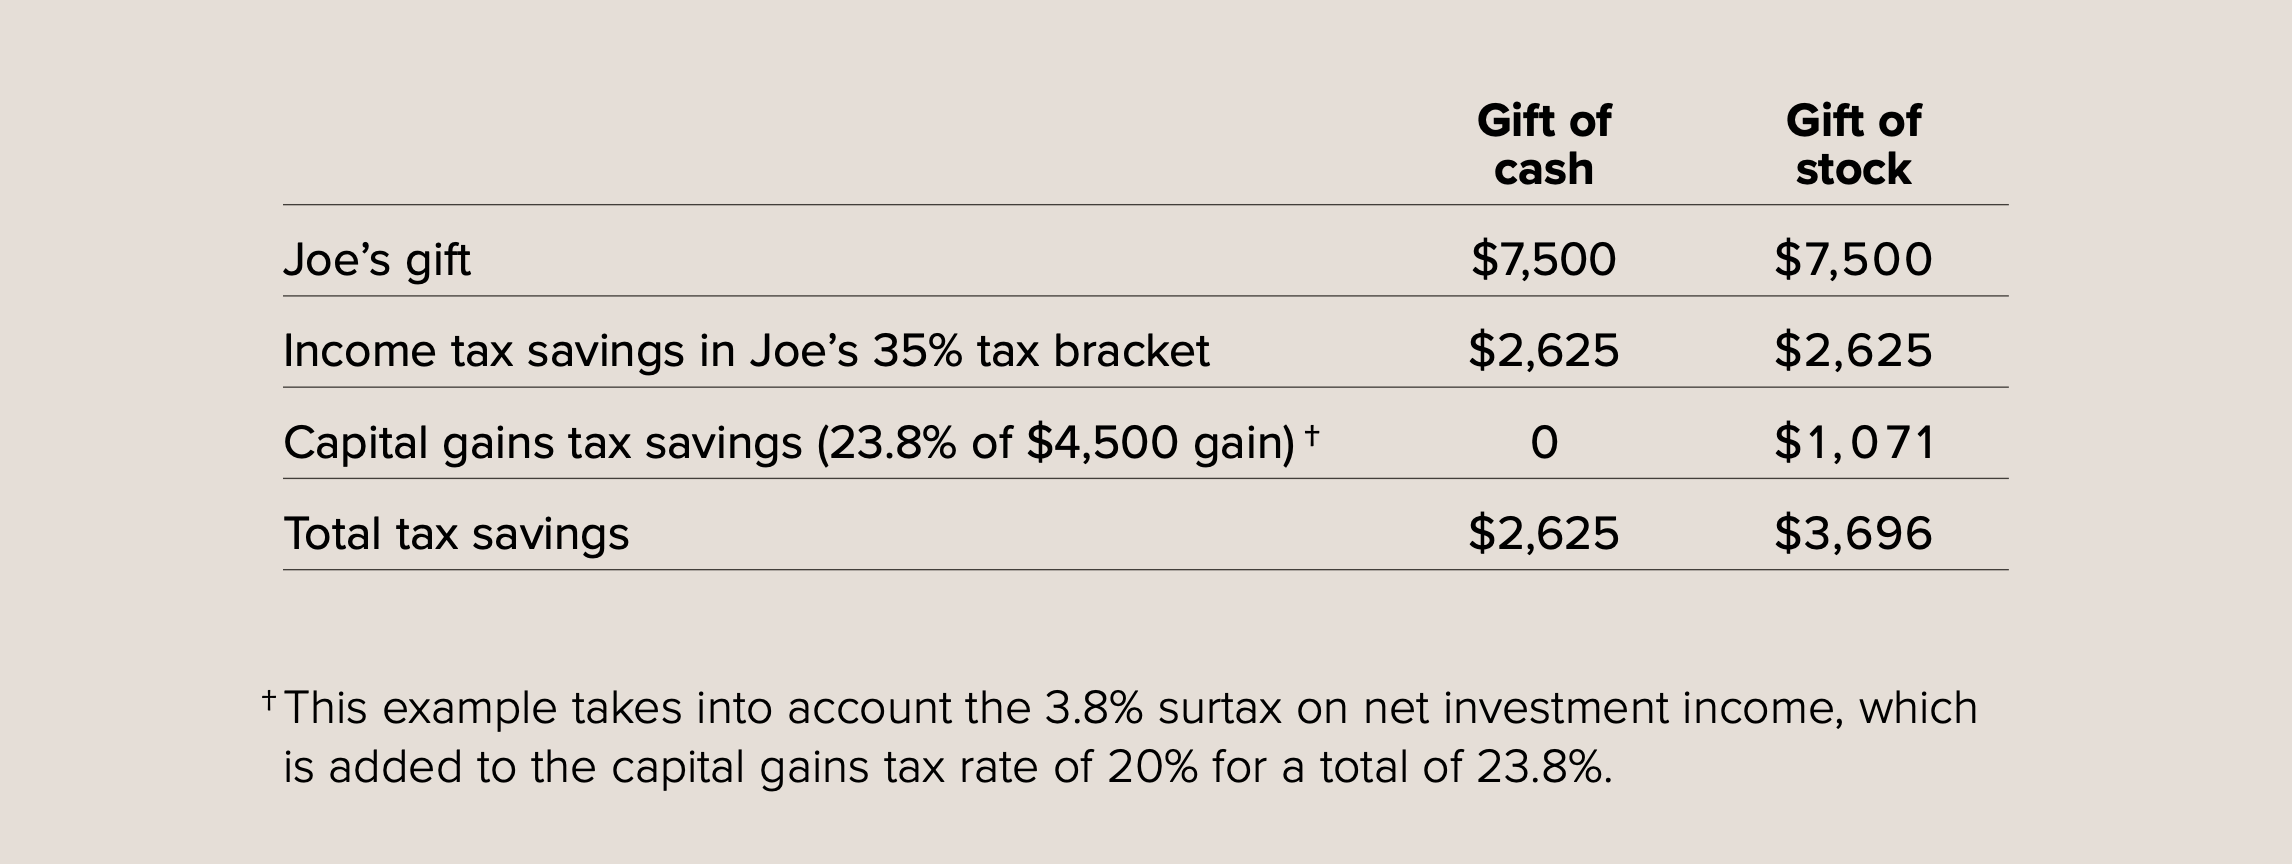The width and height of the screenshot is (2292, 864).
Task: Click the "Gift of cash" column header
Action: 1543,145
